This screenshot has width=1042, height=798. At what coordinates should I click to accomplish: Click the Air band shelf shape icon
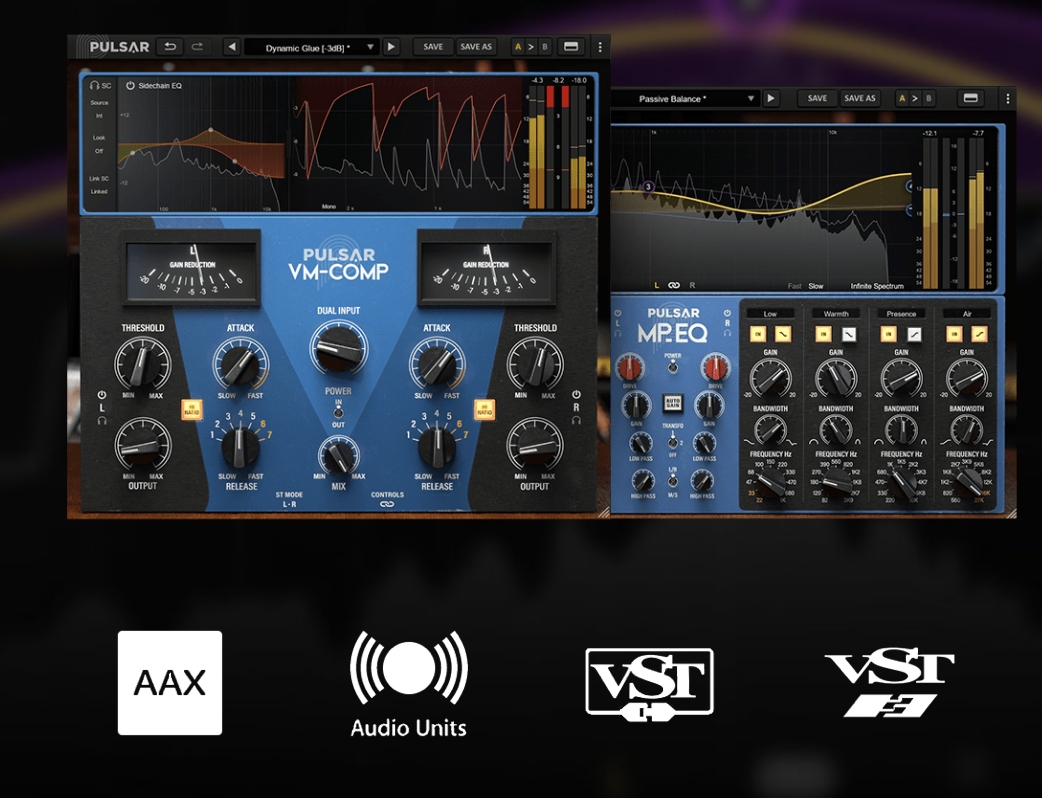(979, 334)
